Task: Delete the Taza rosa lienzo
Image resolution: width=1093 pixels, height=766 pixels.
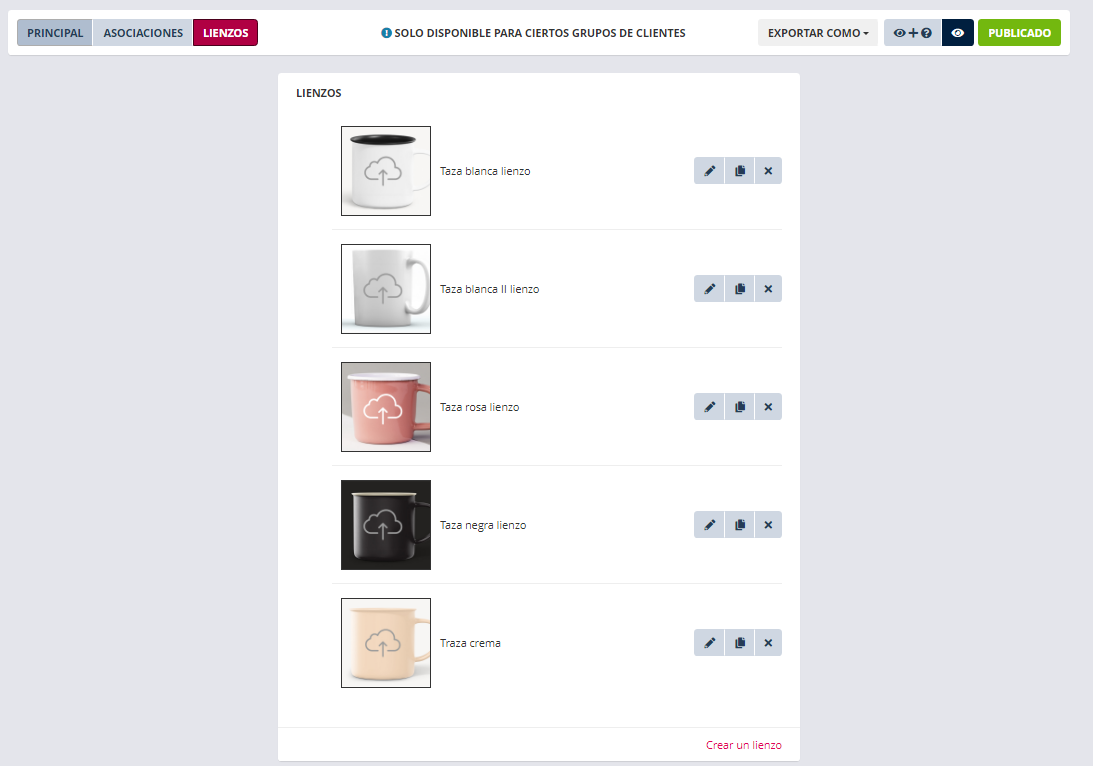Action: pos(768,407)
